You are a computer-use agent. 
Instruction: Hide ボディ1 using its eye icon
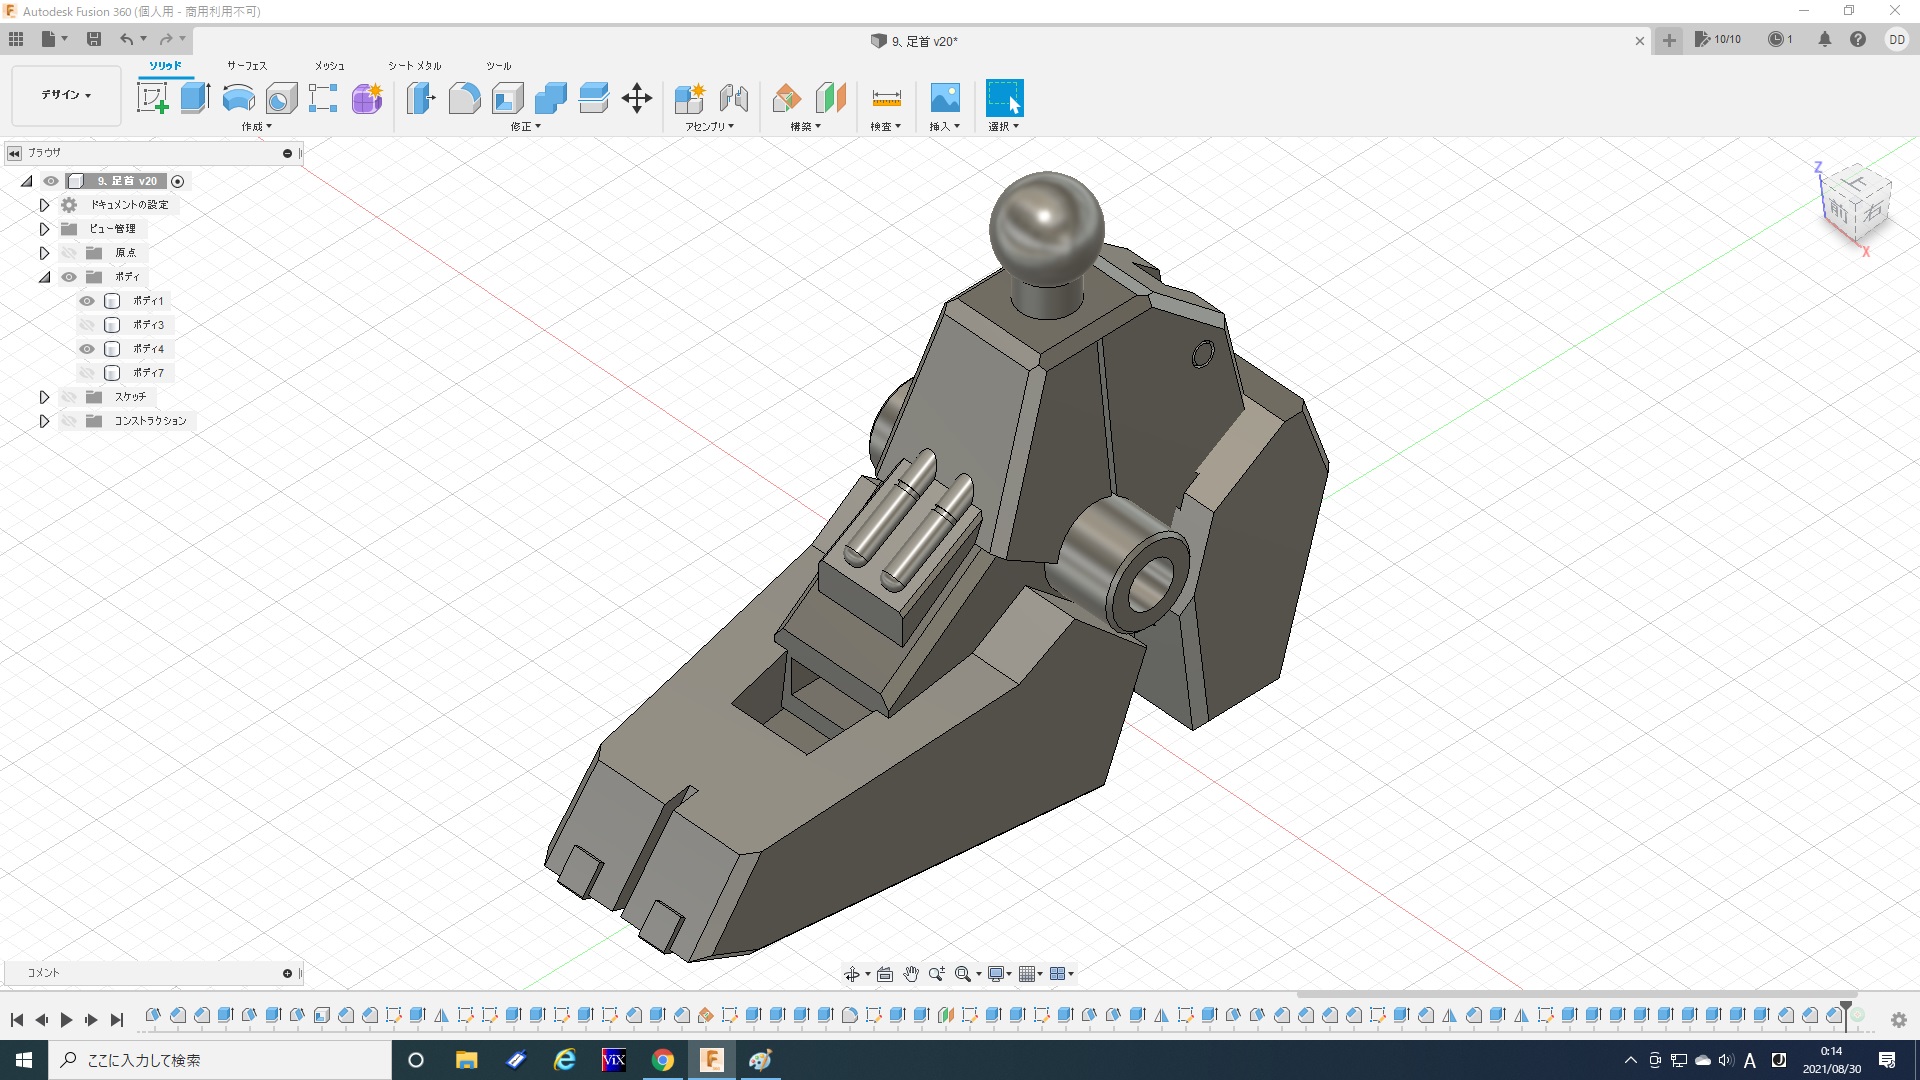coord(87,301)
